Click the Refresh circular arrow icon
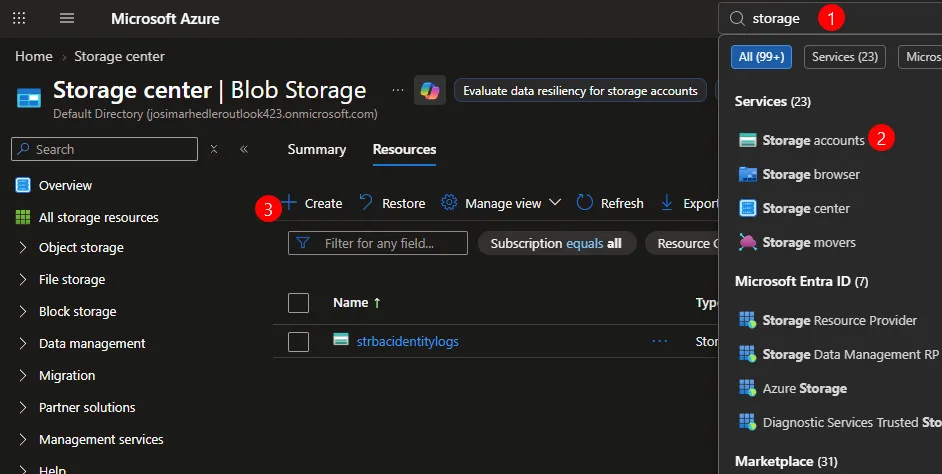The height and width of the screenshot is (474, 942). pos(585,202)
